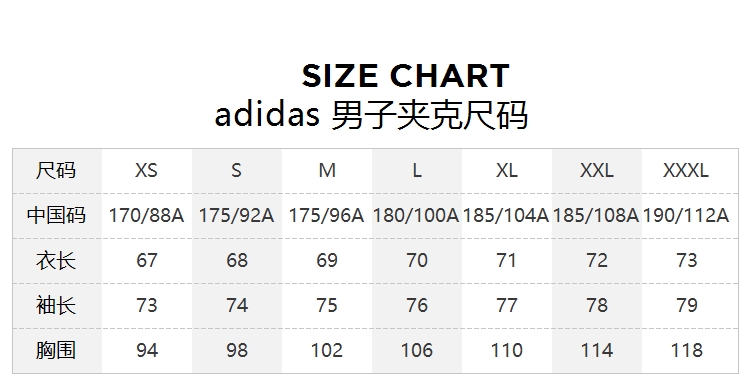Click the adidas 男子夹克尺码 subtitle
Screen dimensions: 750x385
click(x=371, y=115)
